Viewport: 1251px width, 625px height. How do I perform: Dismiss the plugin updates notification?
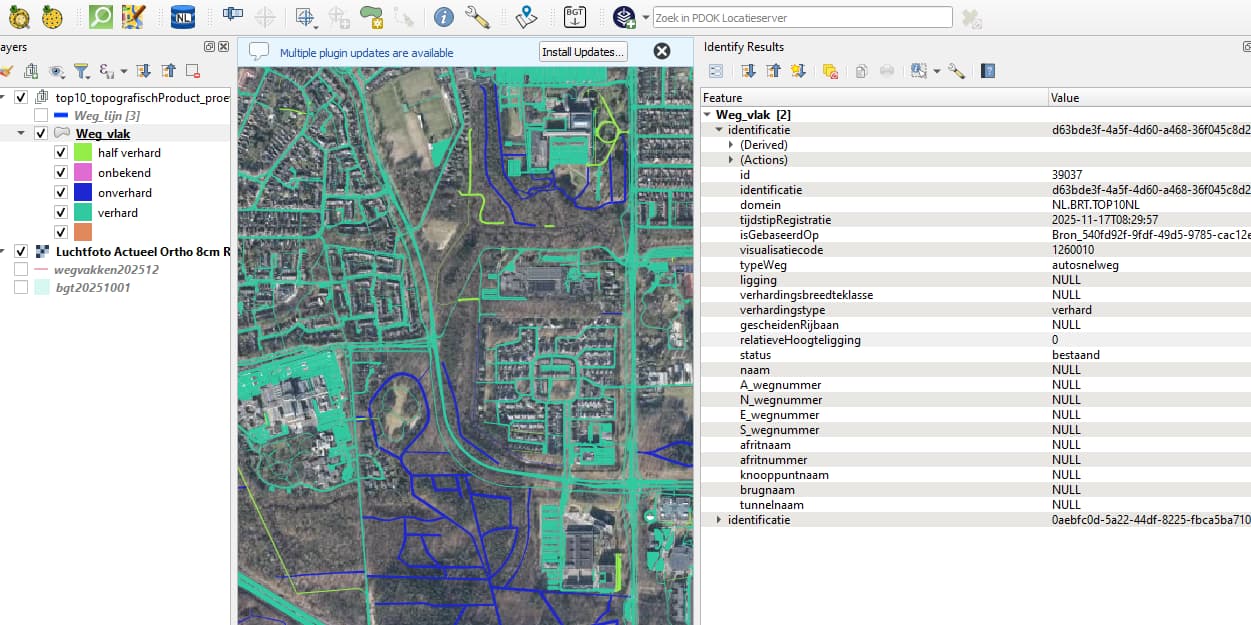point(662,52)
